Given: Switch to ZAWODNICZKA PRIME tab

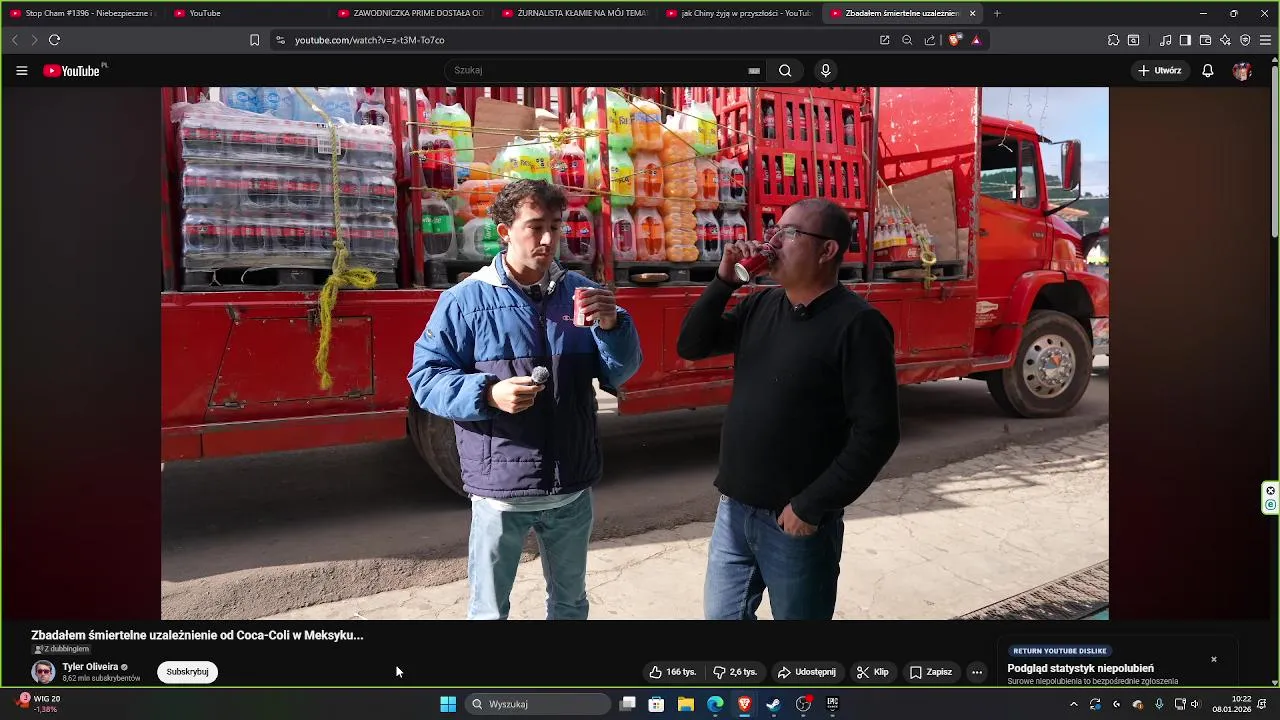Looking at the screenshot, I should pyautogui.click(x=410, y=13).
